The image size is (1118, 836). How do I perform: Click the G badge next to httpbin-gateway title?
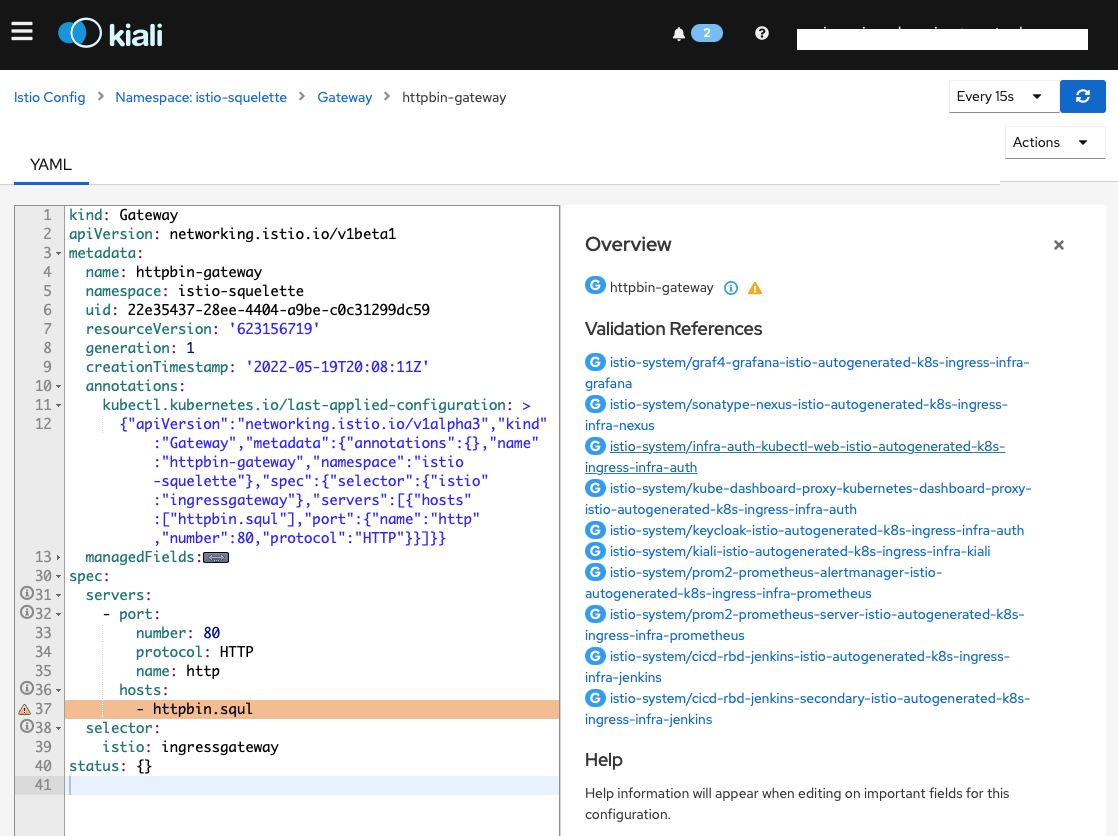[x=595, y=285]
